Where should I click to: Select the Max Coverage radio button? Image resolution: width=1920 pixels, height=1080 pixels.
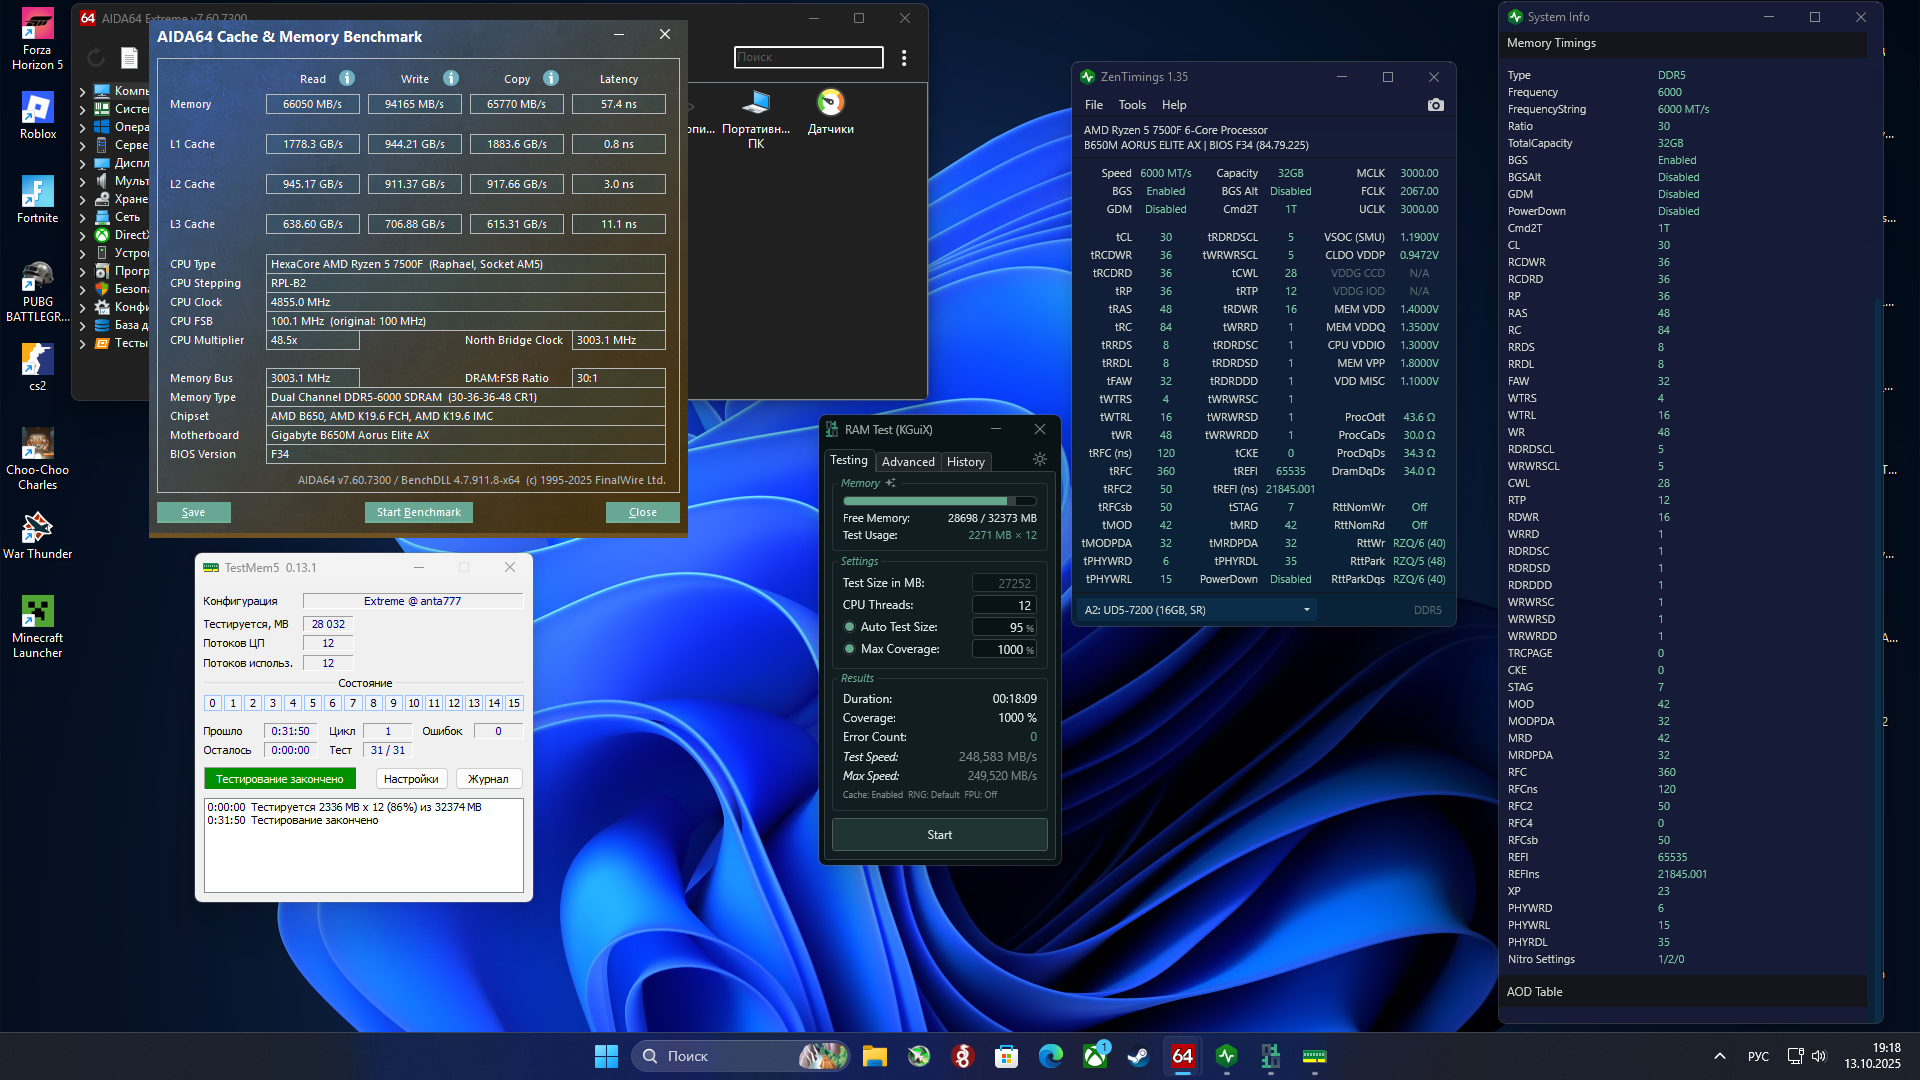click(x=850, y=649)
